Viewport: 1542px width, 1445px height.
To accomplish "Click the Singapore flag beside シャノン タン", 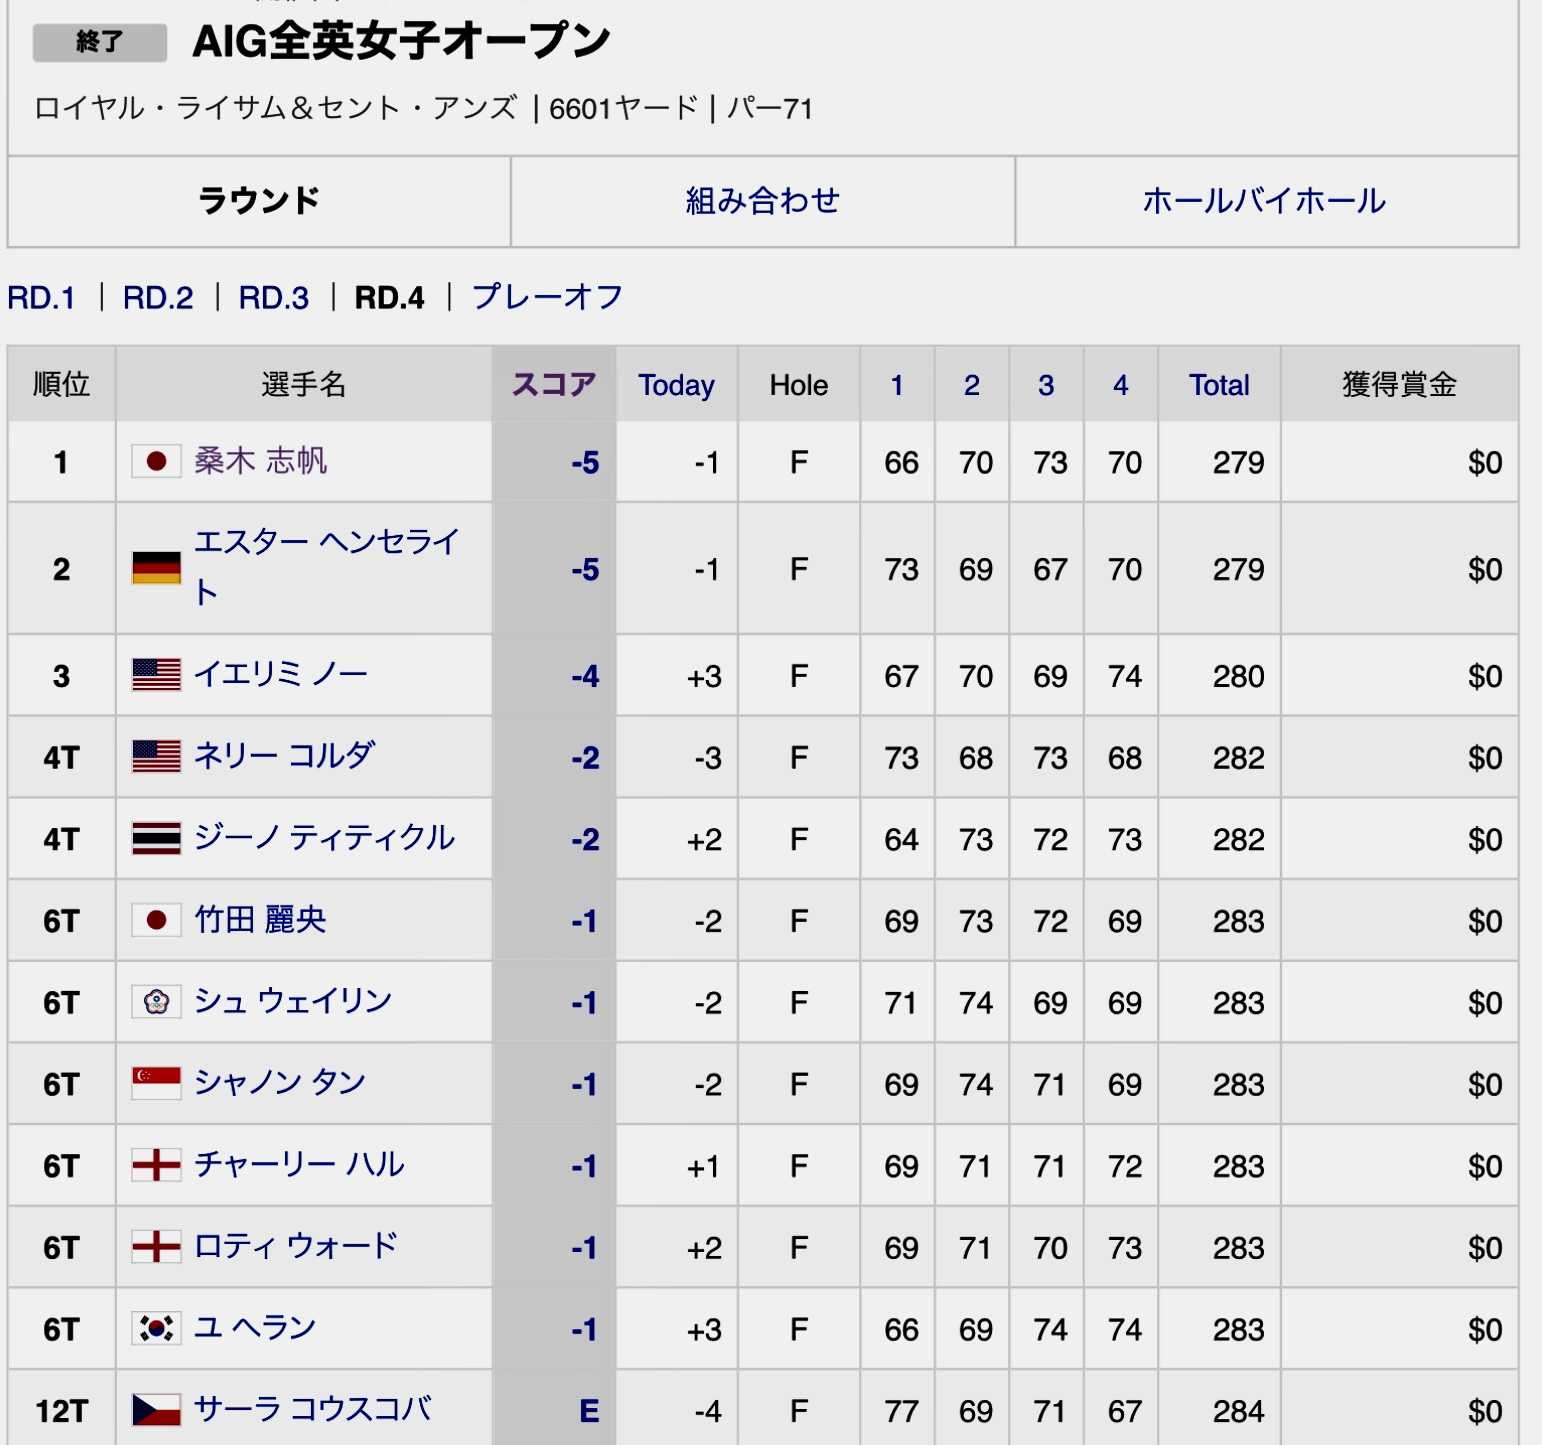I will point(156,1083).
